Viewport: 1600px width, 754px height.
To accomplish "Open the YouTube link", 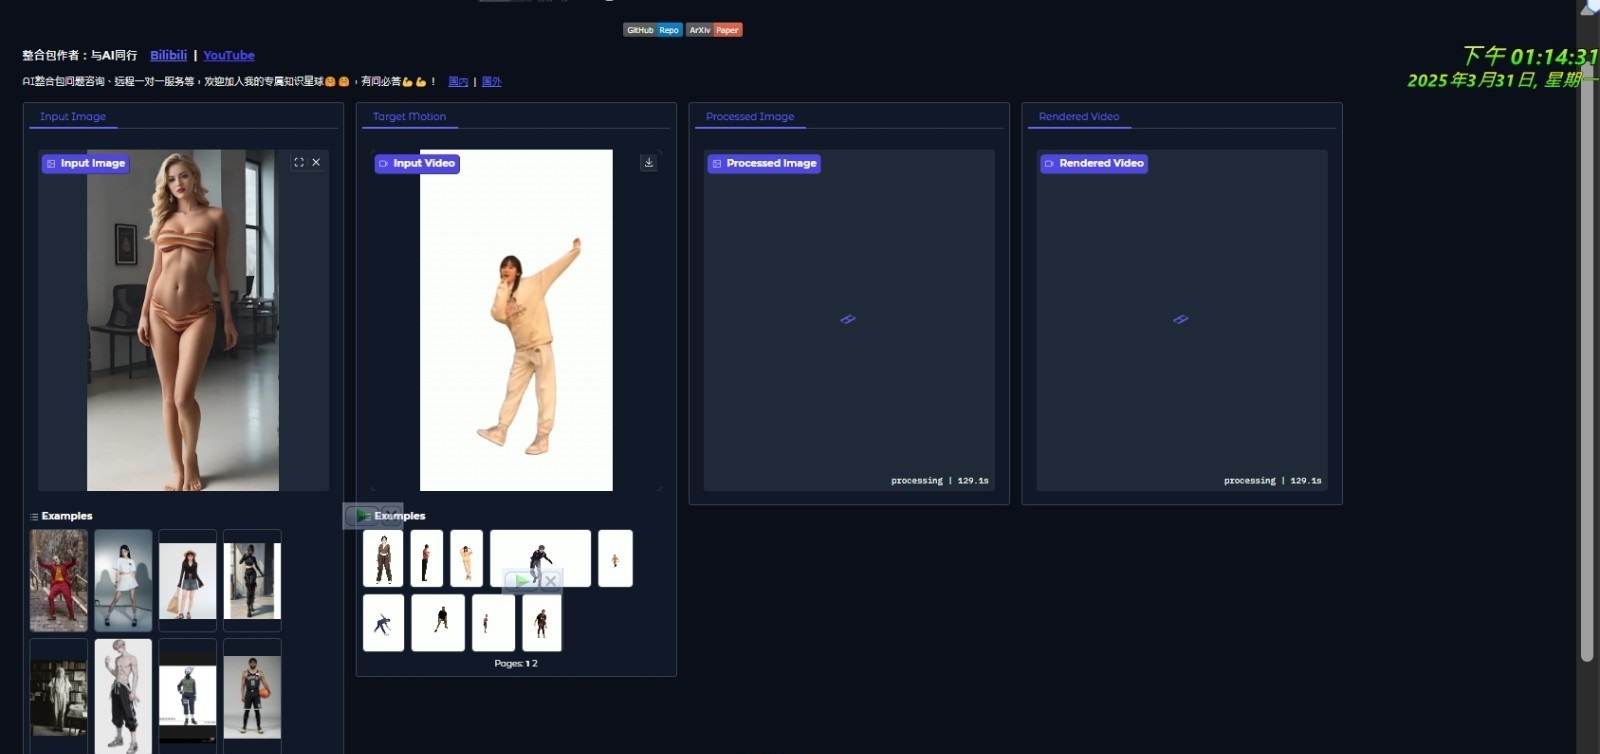I will coord(229,55).
